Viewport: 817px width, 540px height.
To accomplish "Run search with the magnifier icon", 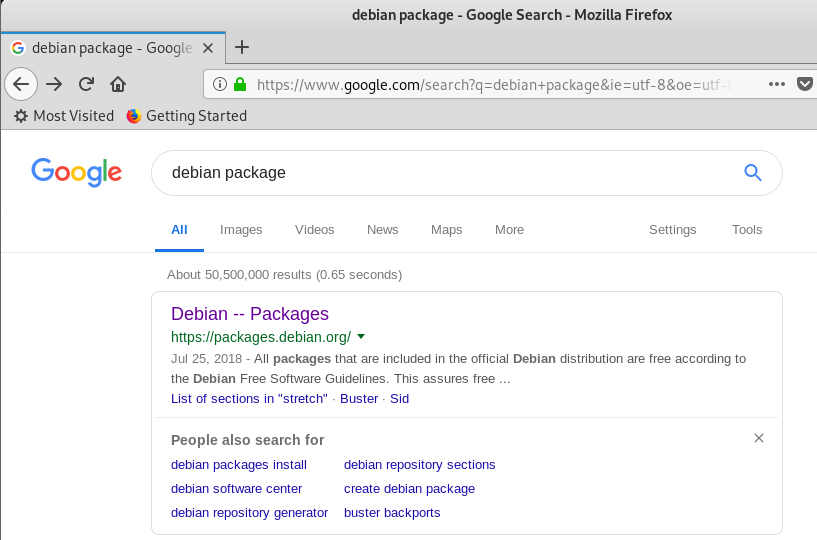I will [x=752, y=173].
